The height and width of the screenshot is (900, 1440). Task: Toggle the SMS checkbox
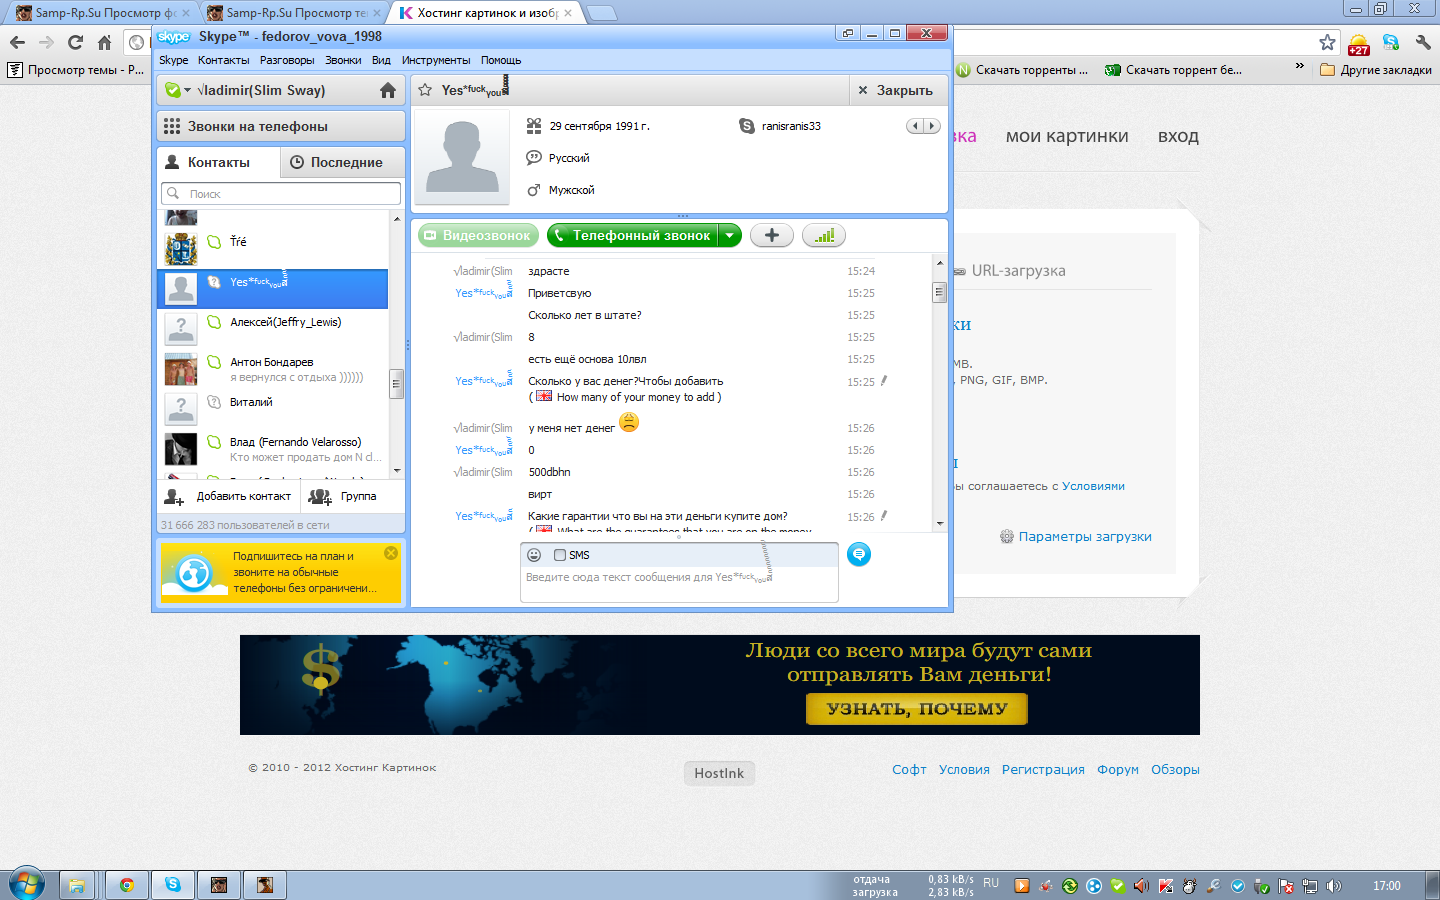coord(560,555)
